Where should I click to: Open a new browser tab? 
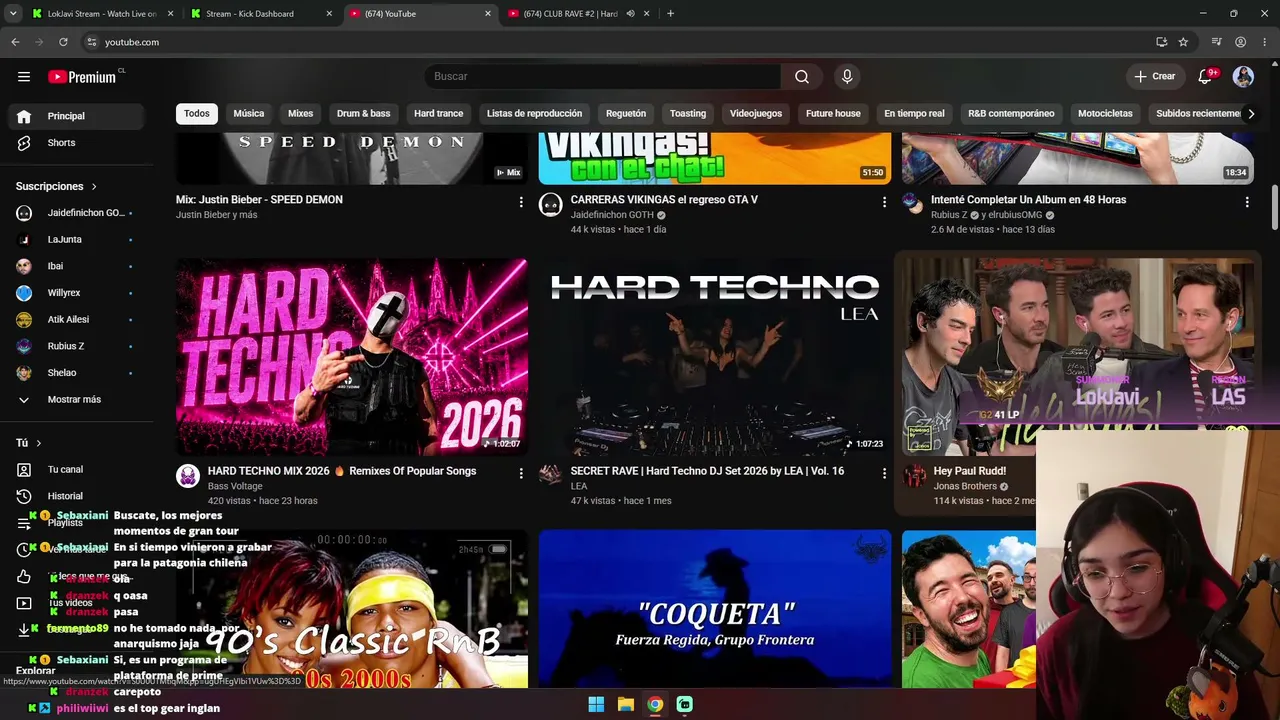670,14
